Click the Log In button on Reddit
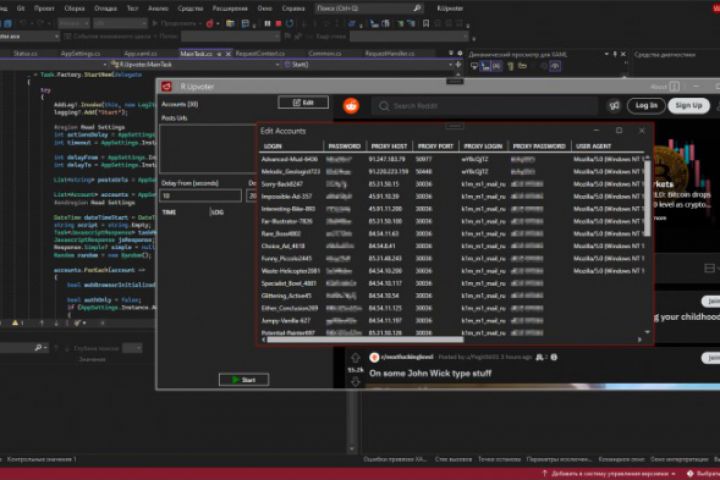720x480 pixels. [x=646, y=106]
